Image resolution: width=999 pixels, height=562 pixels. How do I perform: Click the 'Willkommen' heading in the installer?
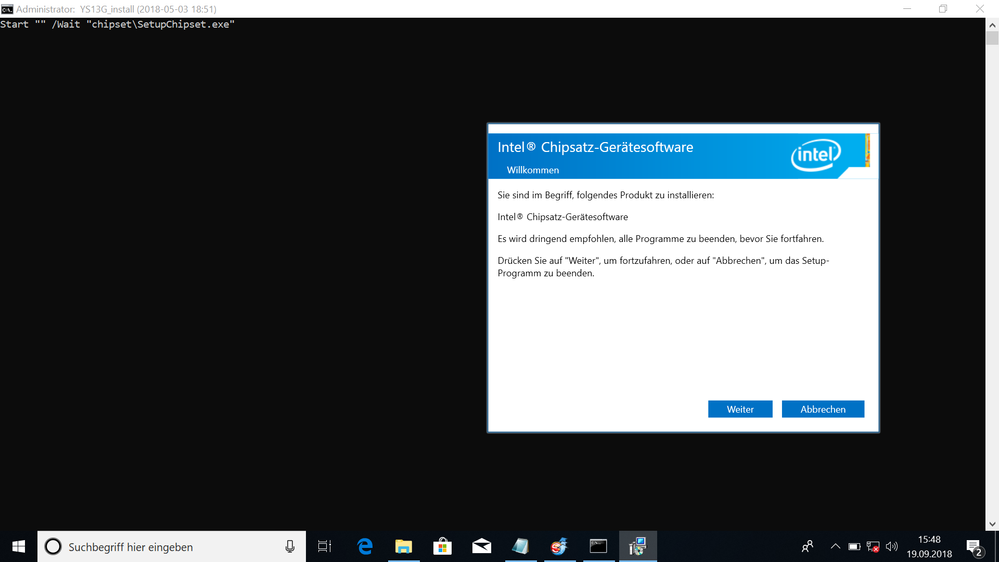(533, 170)
